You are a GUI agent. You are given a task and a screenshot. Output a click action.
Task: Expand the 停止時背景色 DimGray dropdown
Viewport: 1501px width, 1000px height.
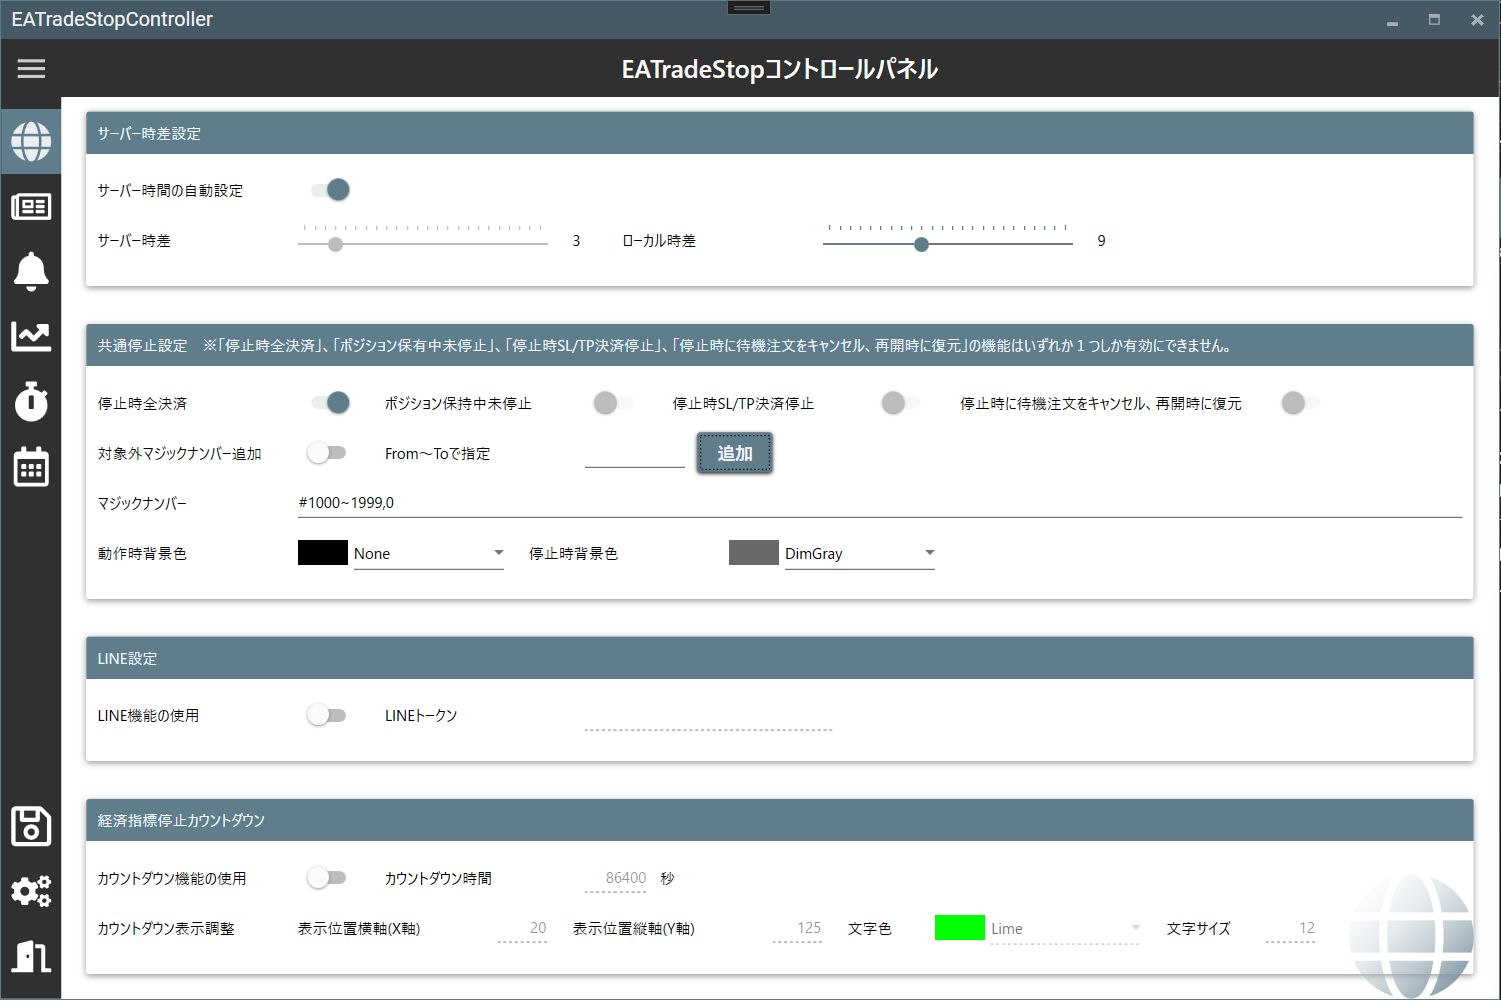(x=859, y=553)
